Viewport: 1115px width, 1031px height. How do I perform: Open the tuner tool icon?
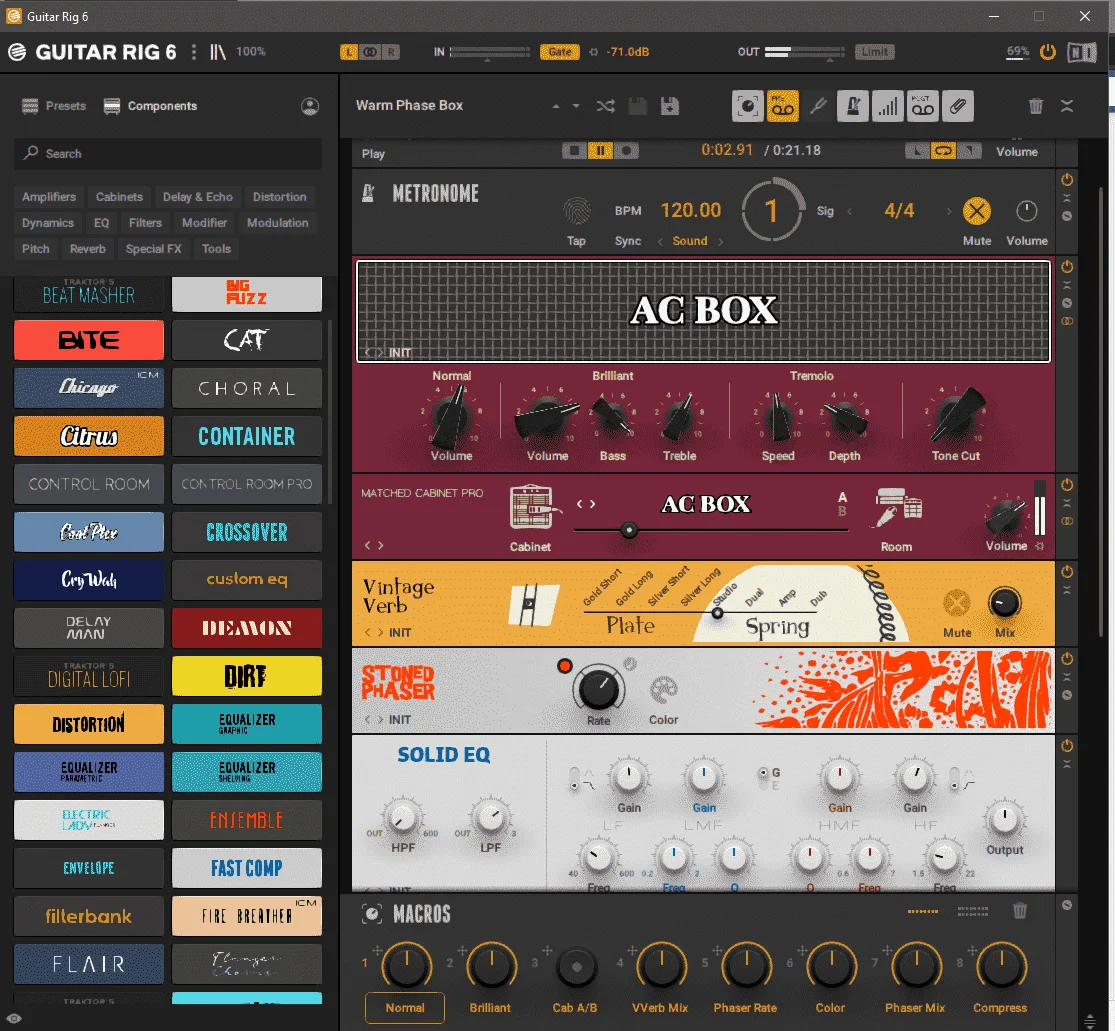tap(818, 107)
